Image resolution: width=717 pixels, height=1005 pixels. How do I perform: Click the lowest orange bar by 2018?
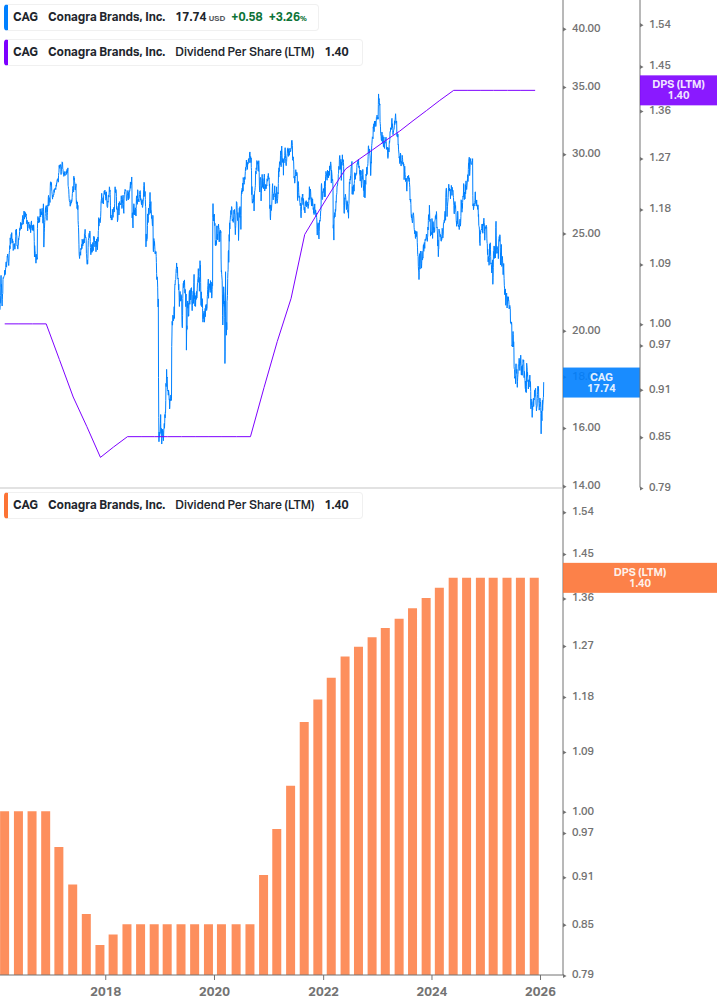pyautogui.click(x=100, y=959)
